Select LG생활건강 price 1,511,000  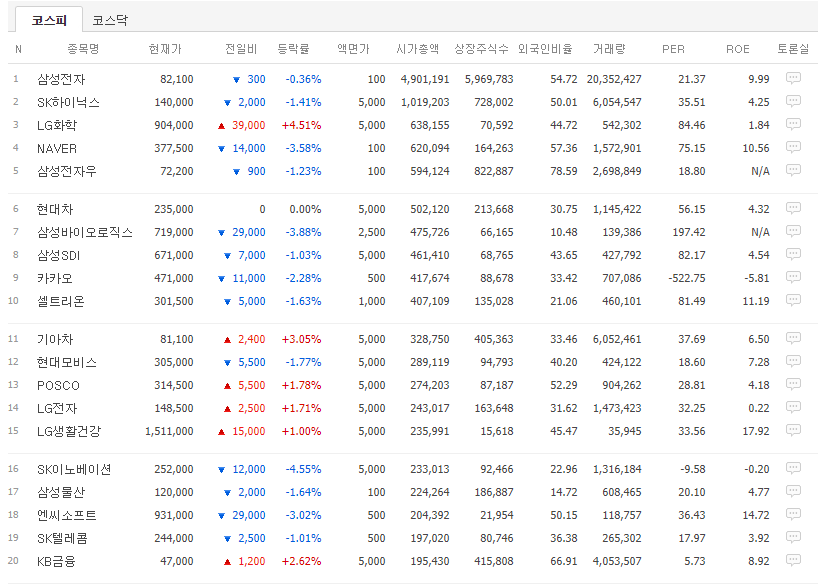[169, 431]
